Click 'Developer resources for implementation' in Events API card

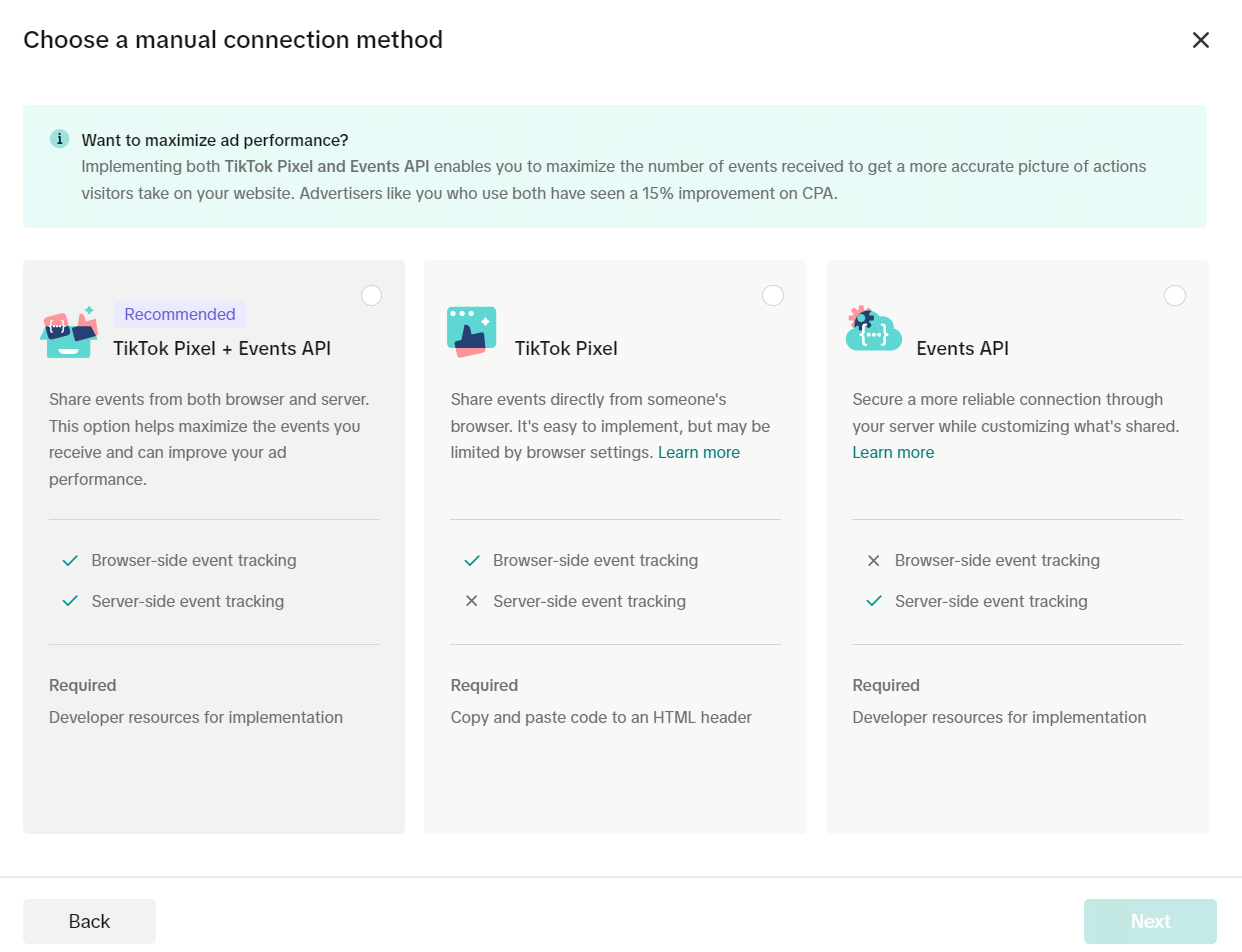[999, 718]
